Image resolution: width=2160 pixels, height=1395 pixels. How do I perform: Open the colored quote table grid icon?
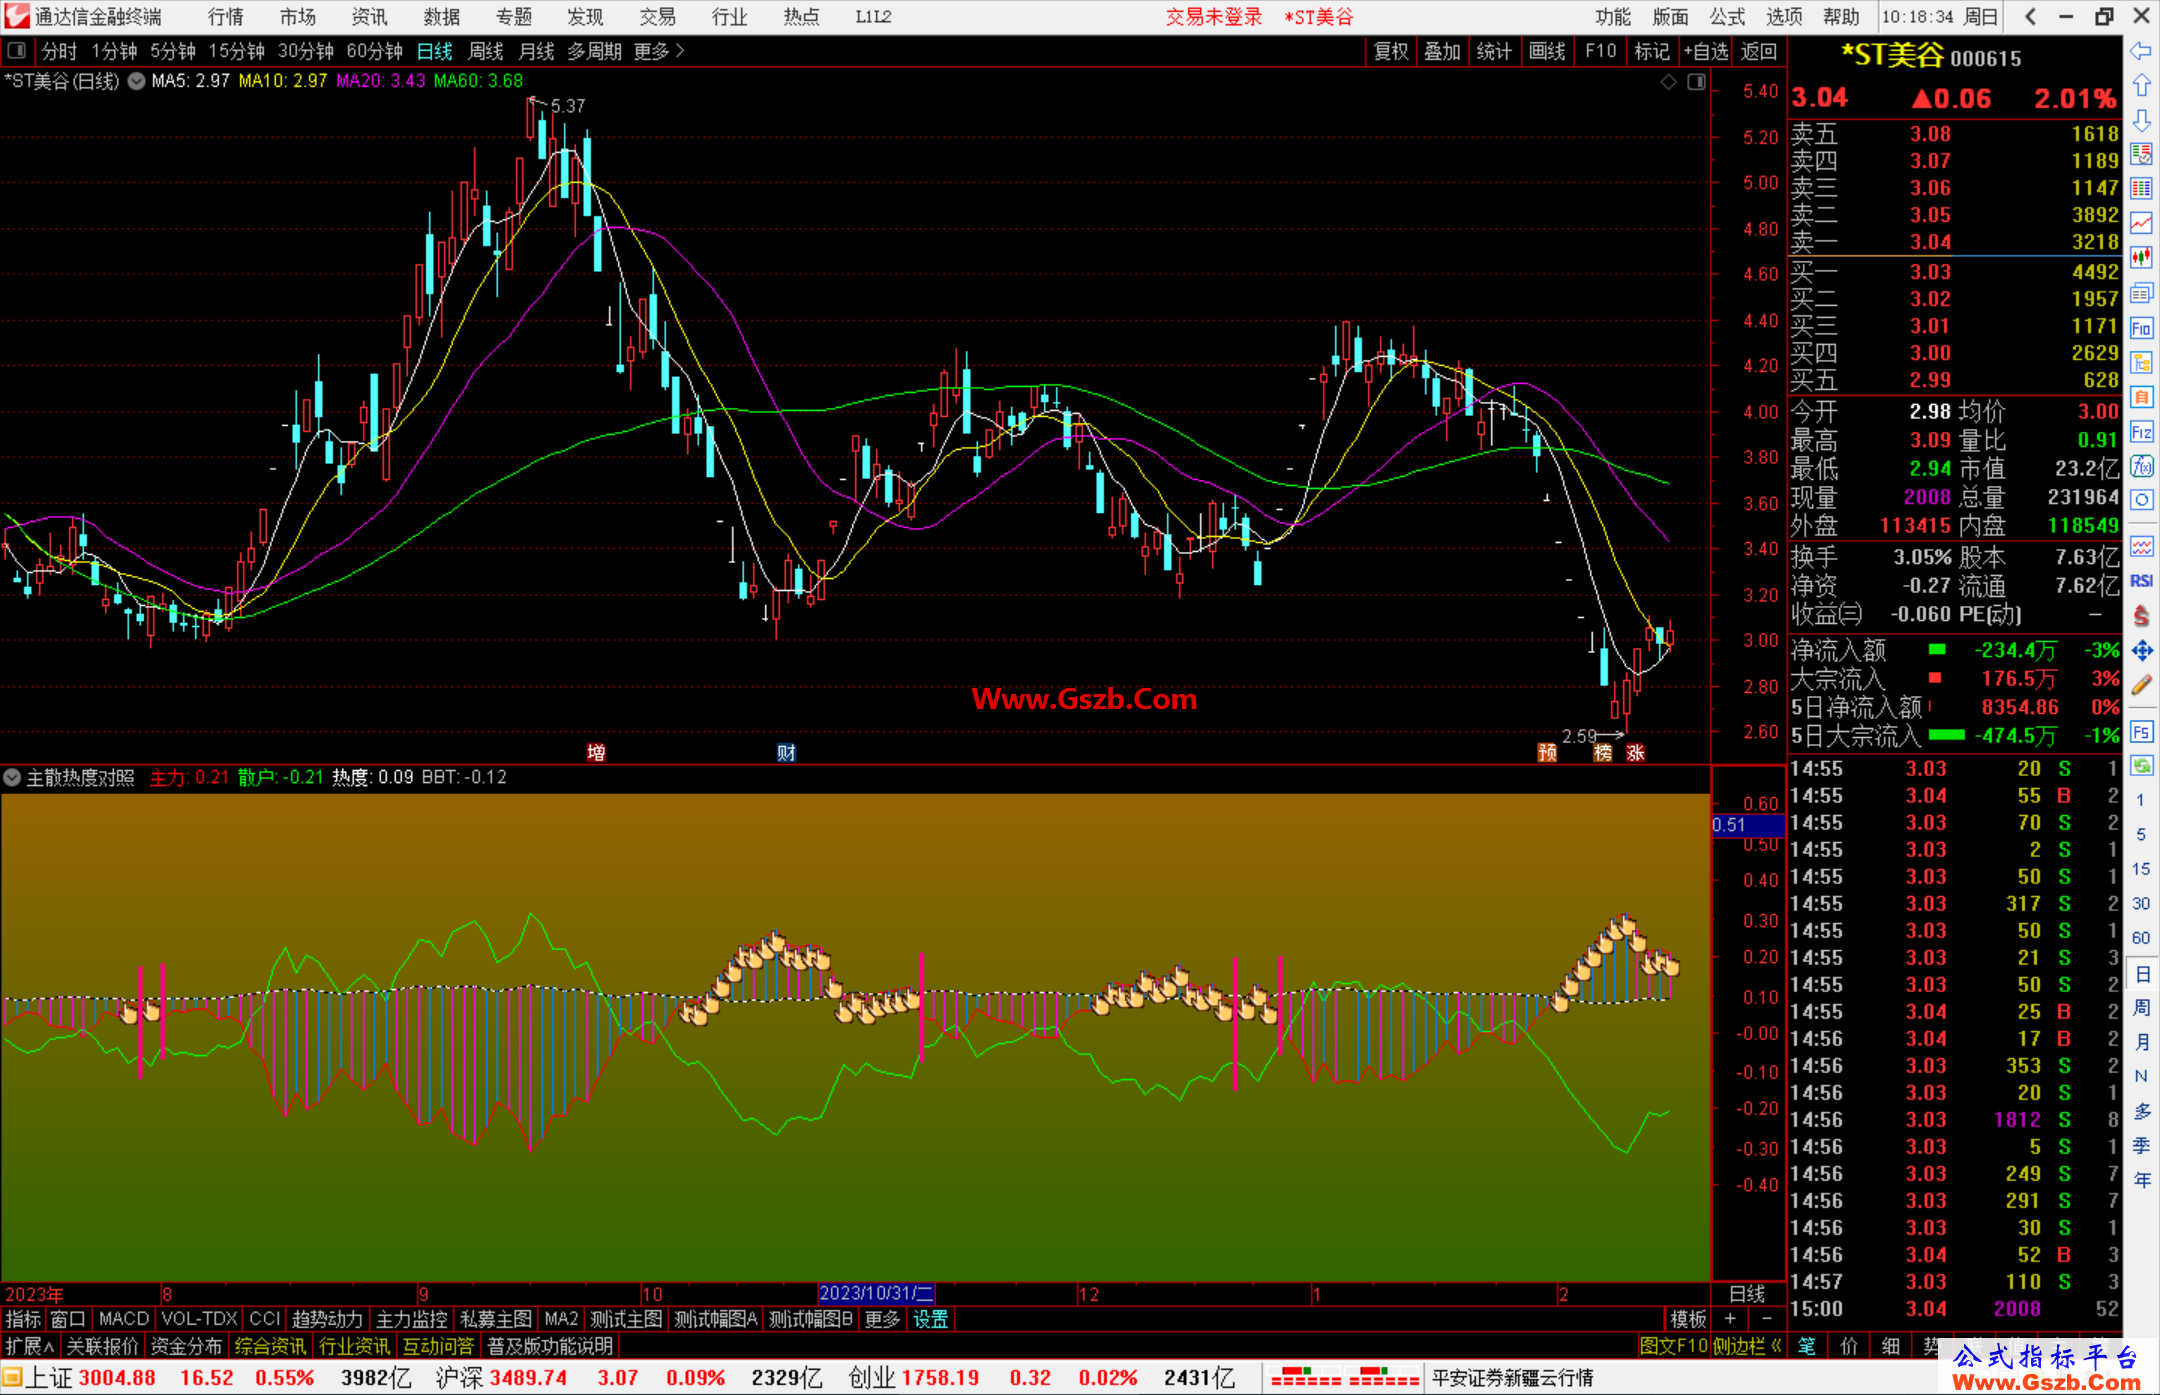[x=2141, y=189]
